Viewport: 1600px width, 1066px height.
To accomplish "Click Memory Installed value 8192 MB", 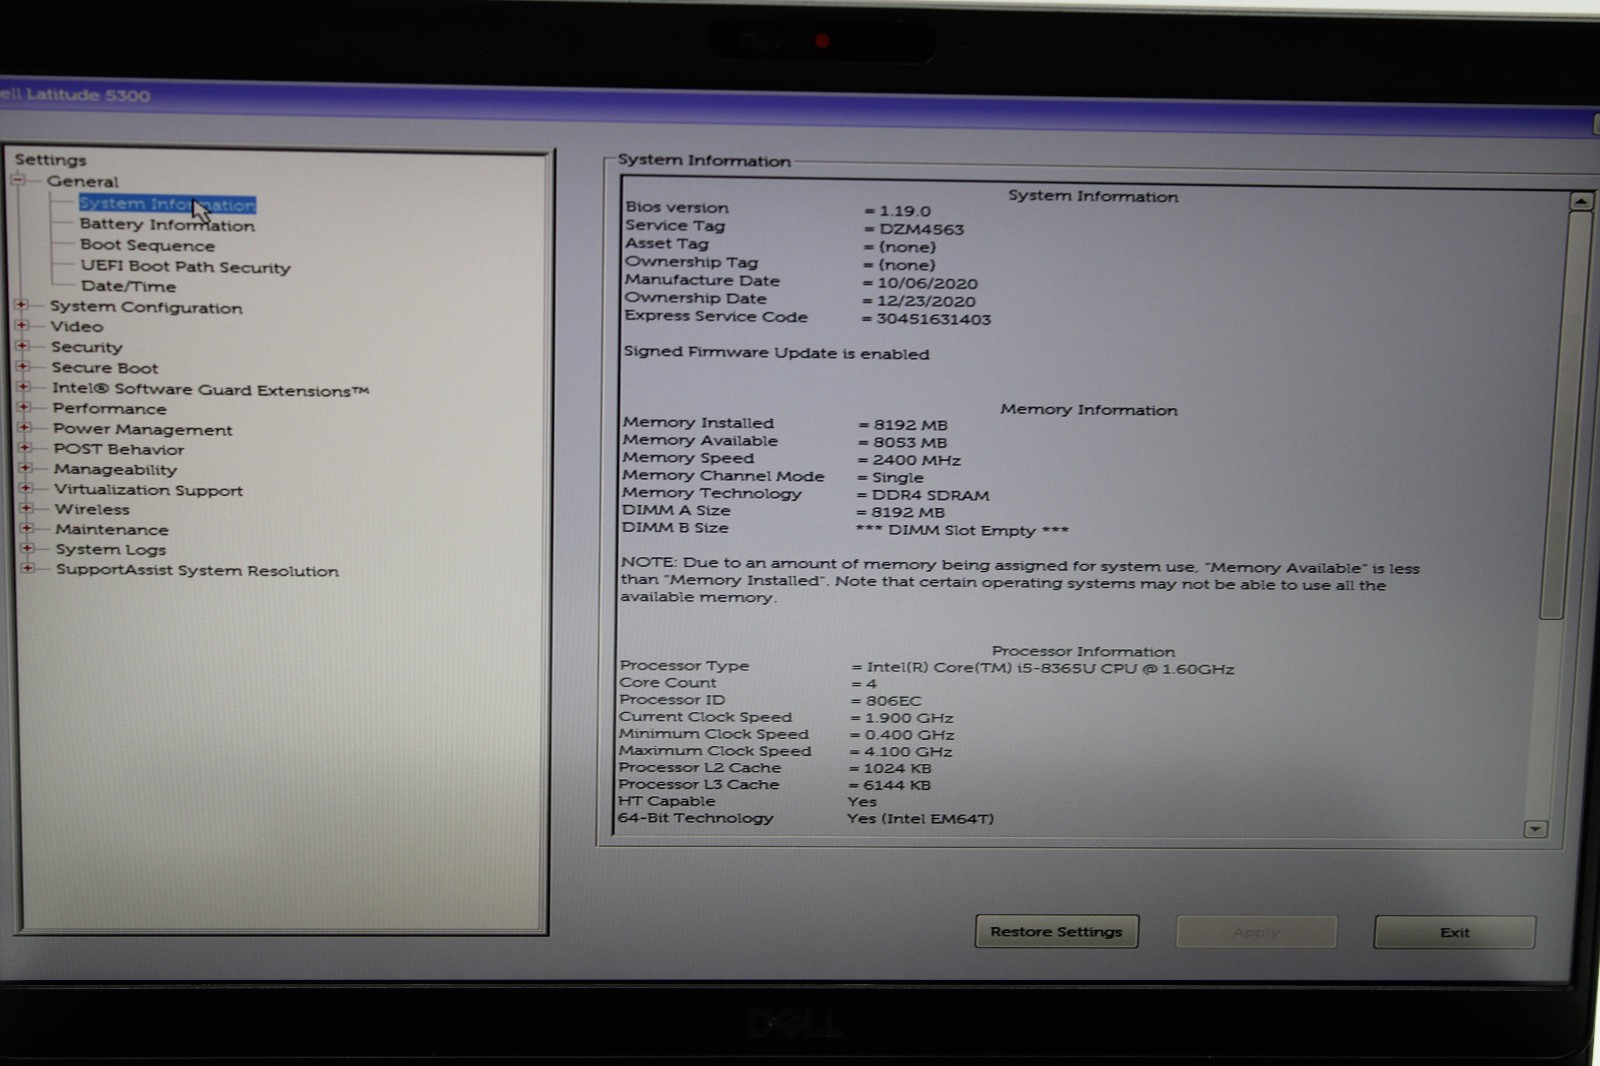I will click(x=910, y=425).
